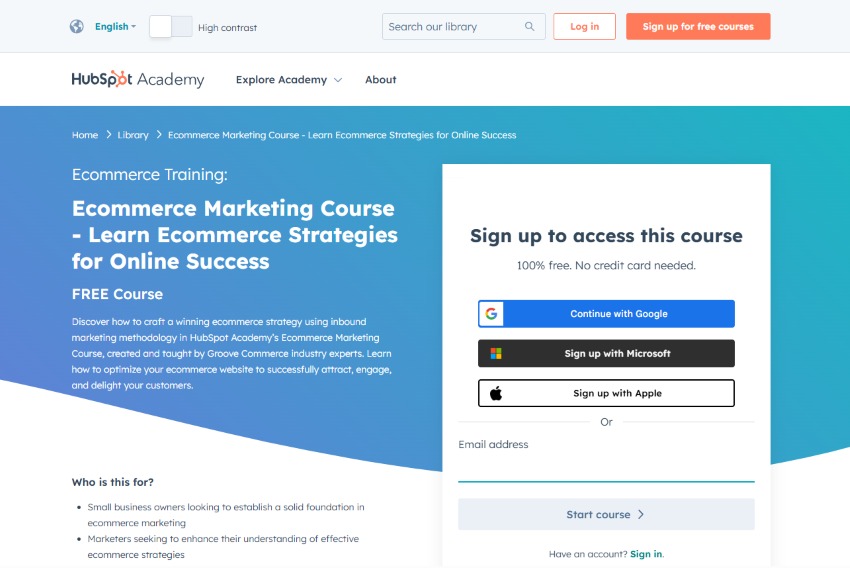Click the Log in button

point(584,27)
